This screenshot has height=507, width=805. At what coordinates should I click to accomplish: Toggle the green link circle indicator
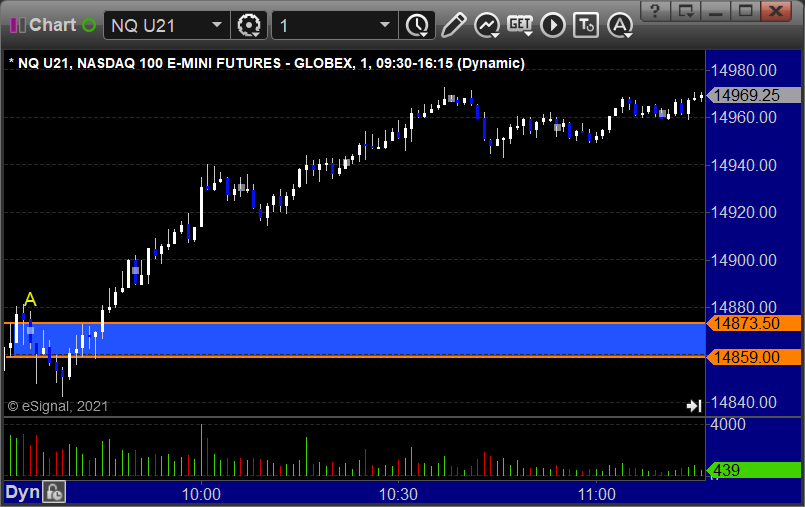[89, 25]
